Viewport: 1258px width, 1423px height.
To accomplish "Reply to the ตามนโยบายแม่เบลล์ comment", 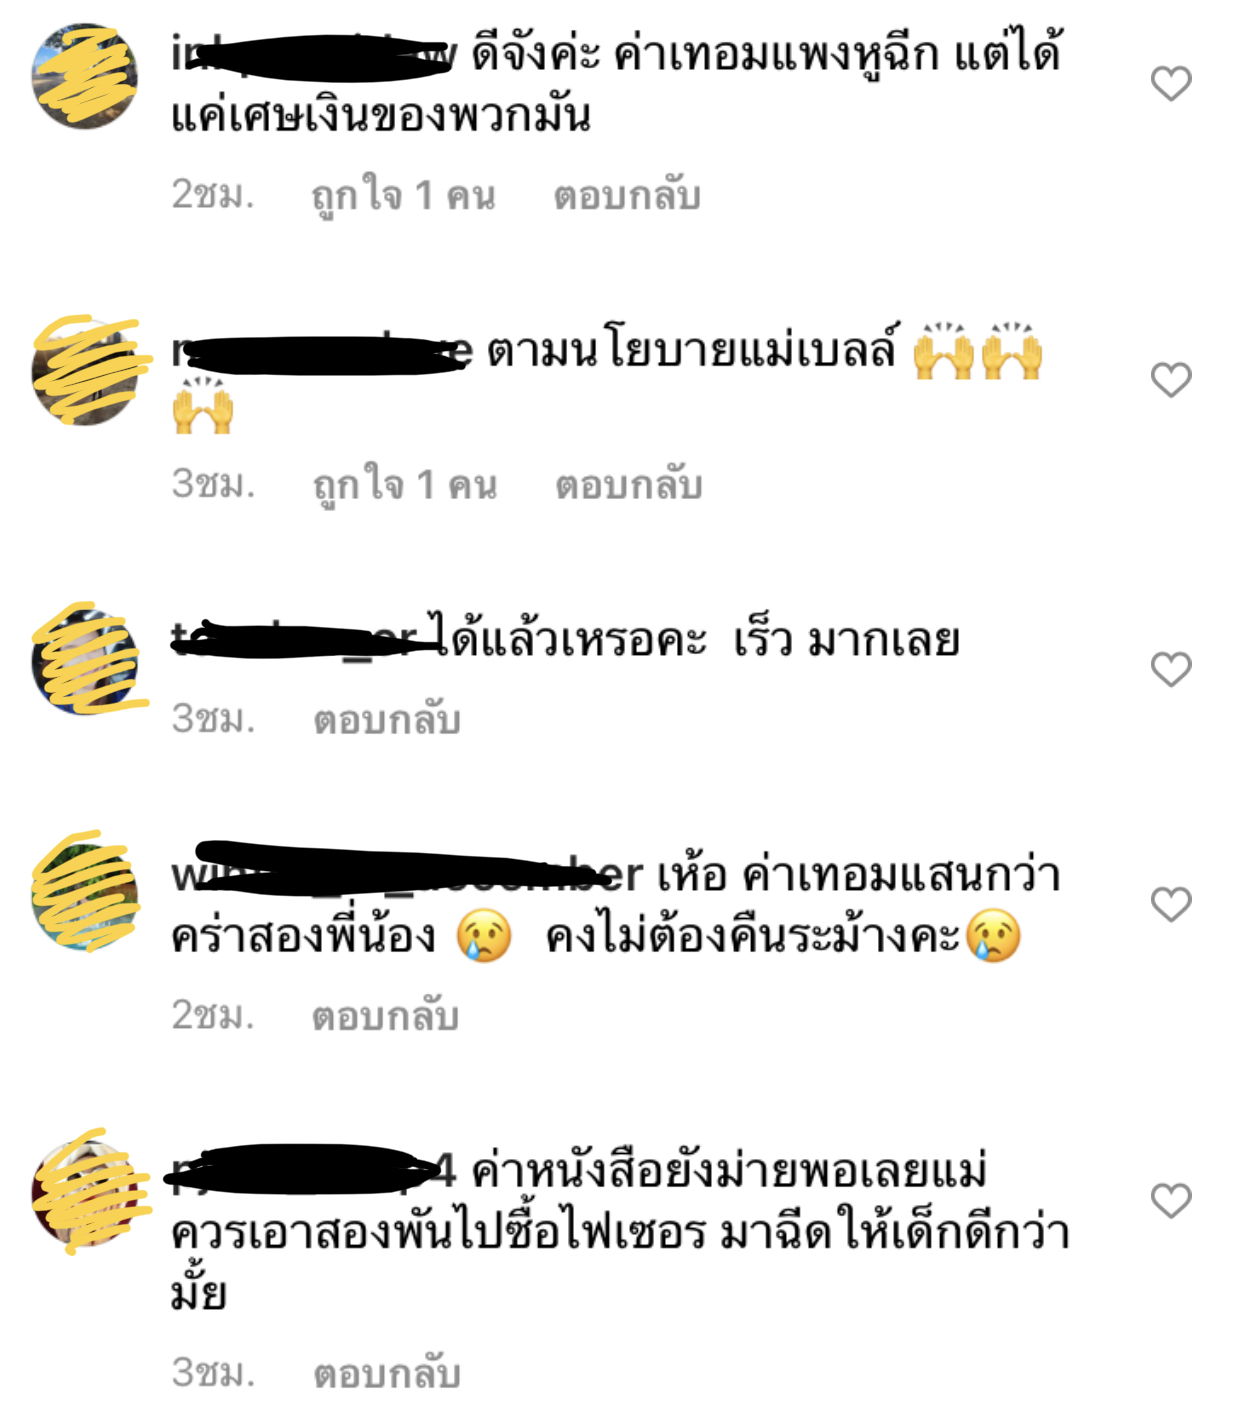I will (x=629, y=485).
